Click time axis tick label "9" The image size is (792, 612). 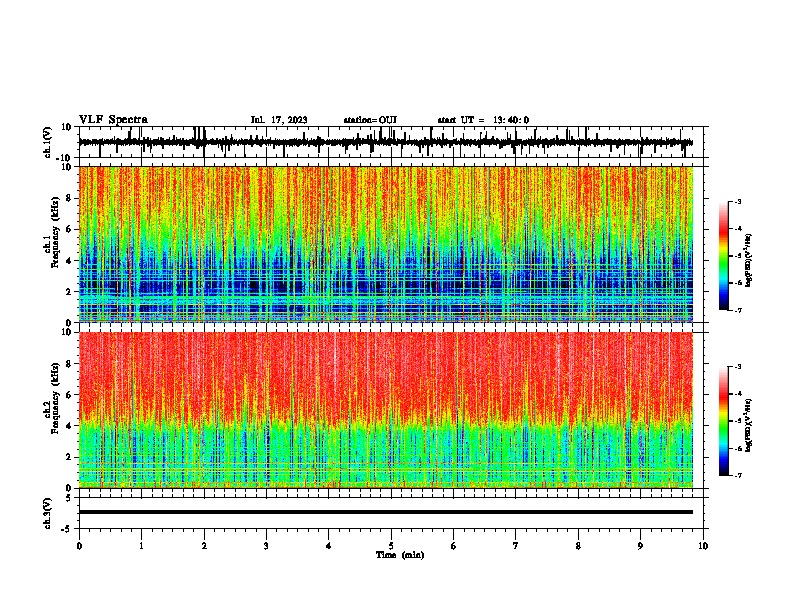click(640, 546)
